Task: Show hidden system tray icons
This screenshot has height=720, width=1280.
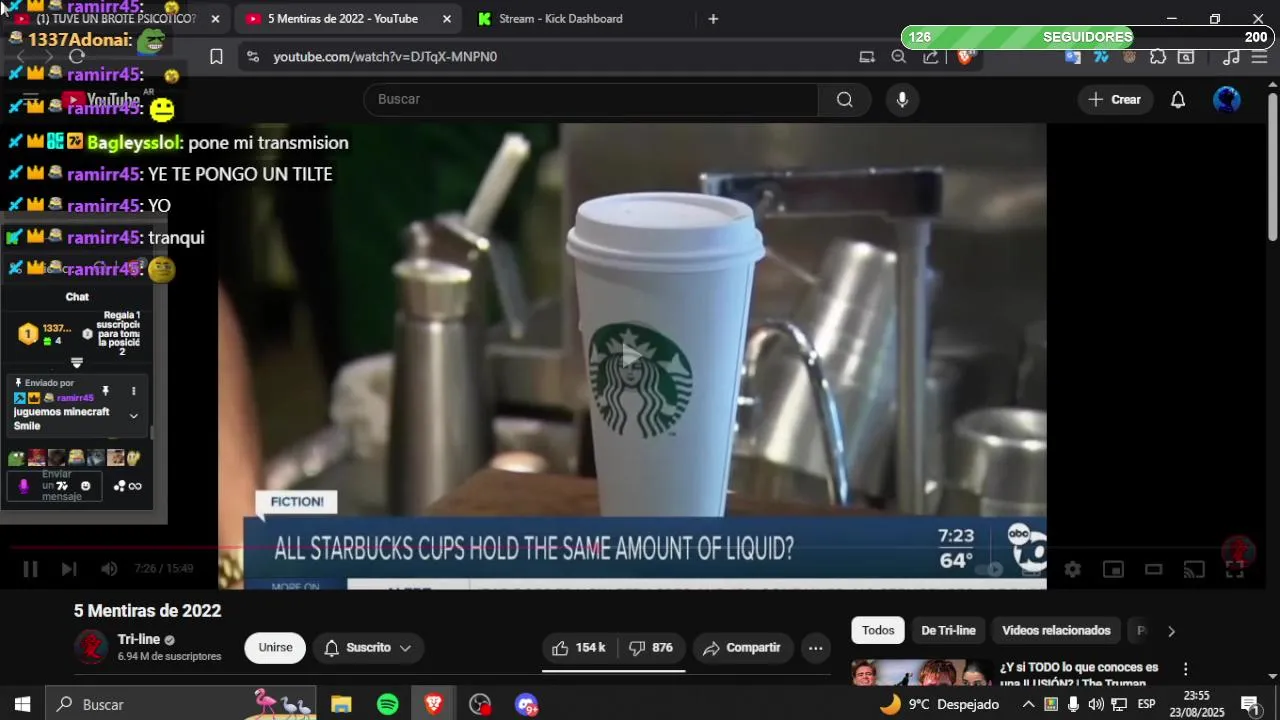Action: pos(1028,705)
